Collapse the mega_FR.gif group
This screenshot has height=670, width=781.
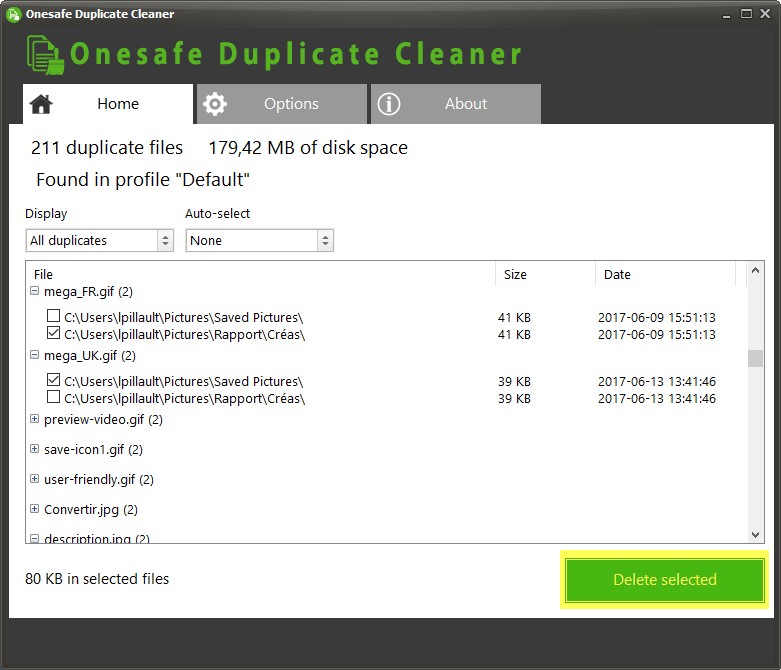34,290
